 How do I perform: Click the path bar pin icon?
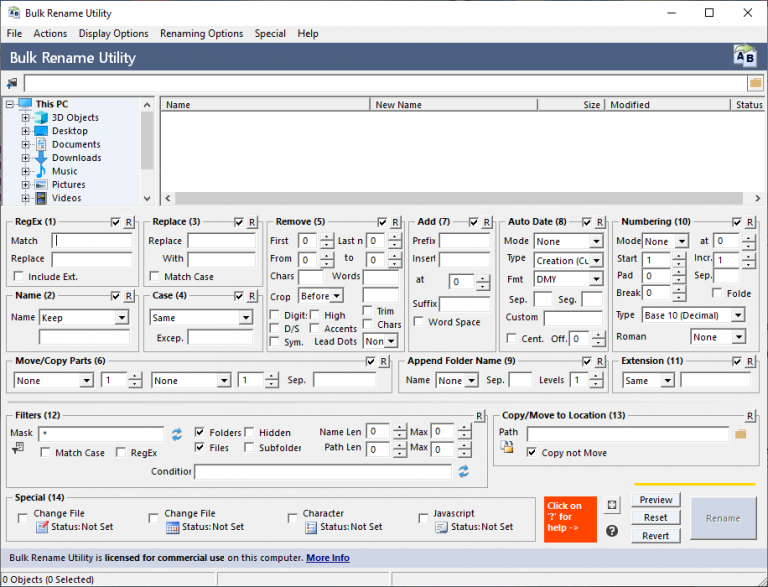pos(12,83)
